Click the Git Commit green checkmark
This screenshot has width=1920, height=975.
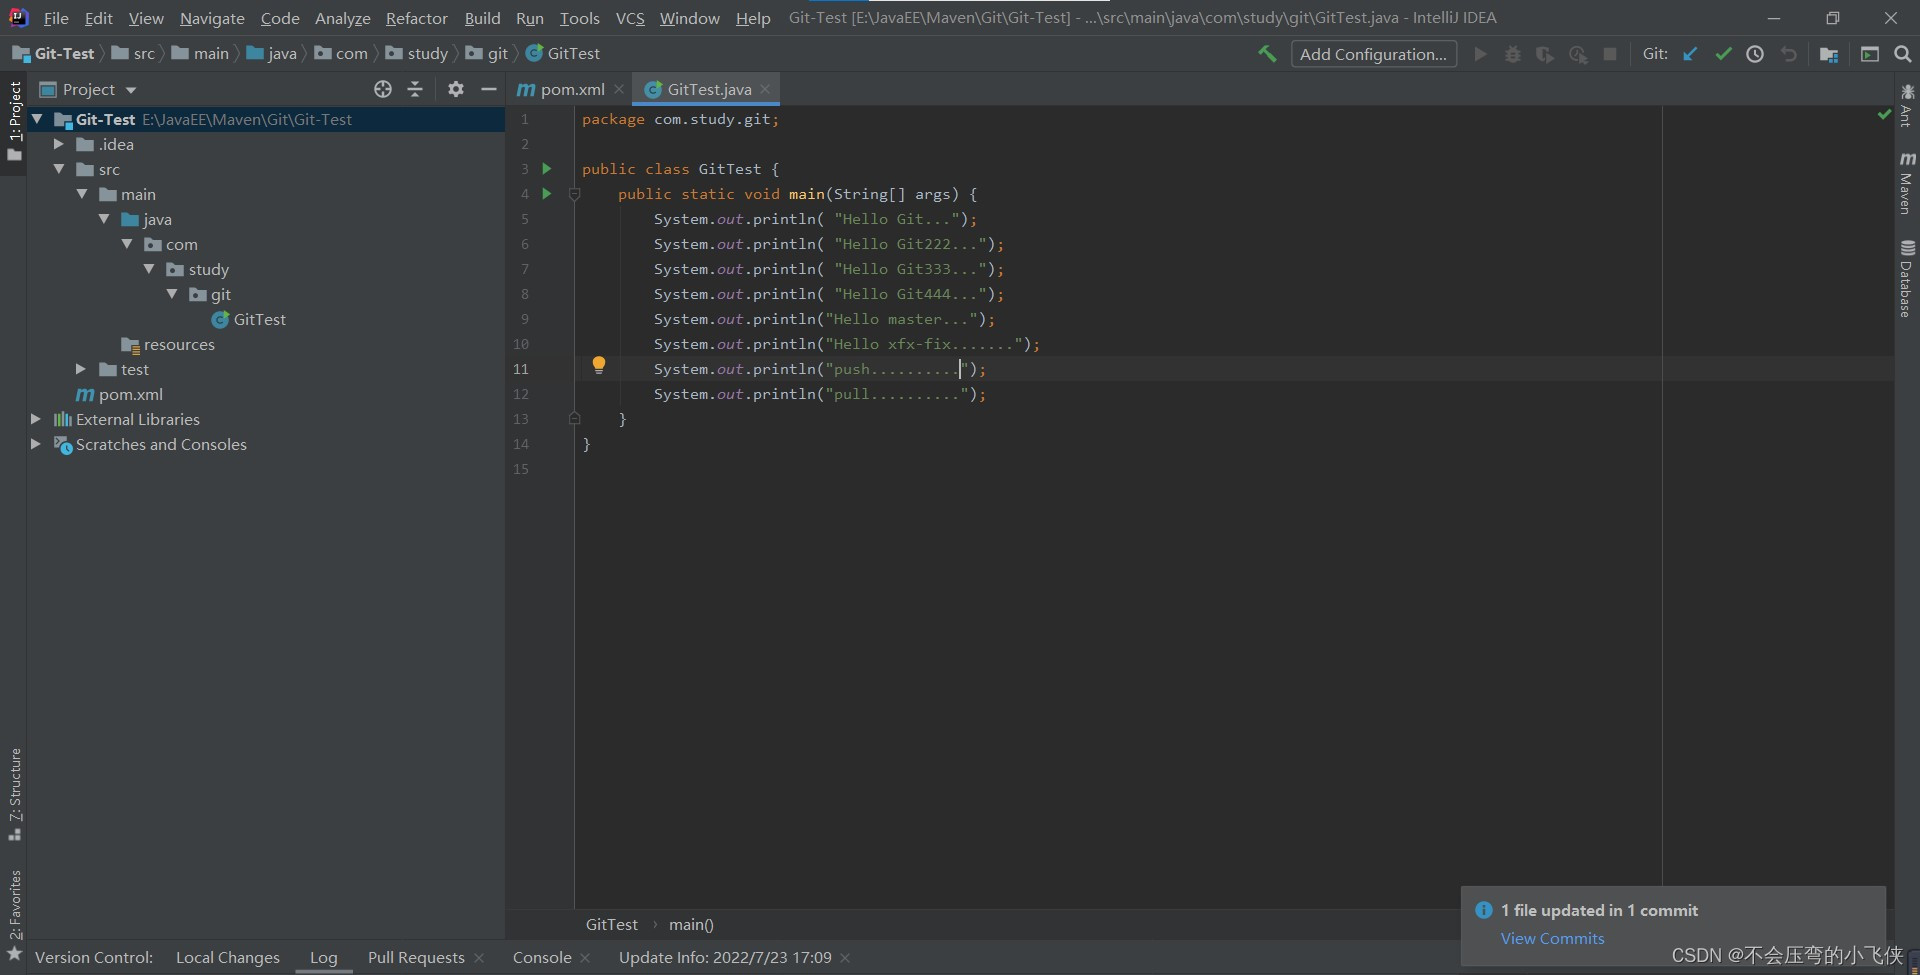[x=1723, y=54]
